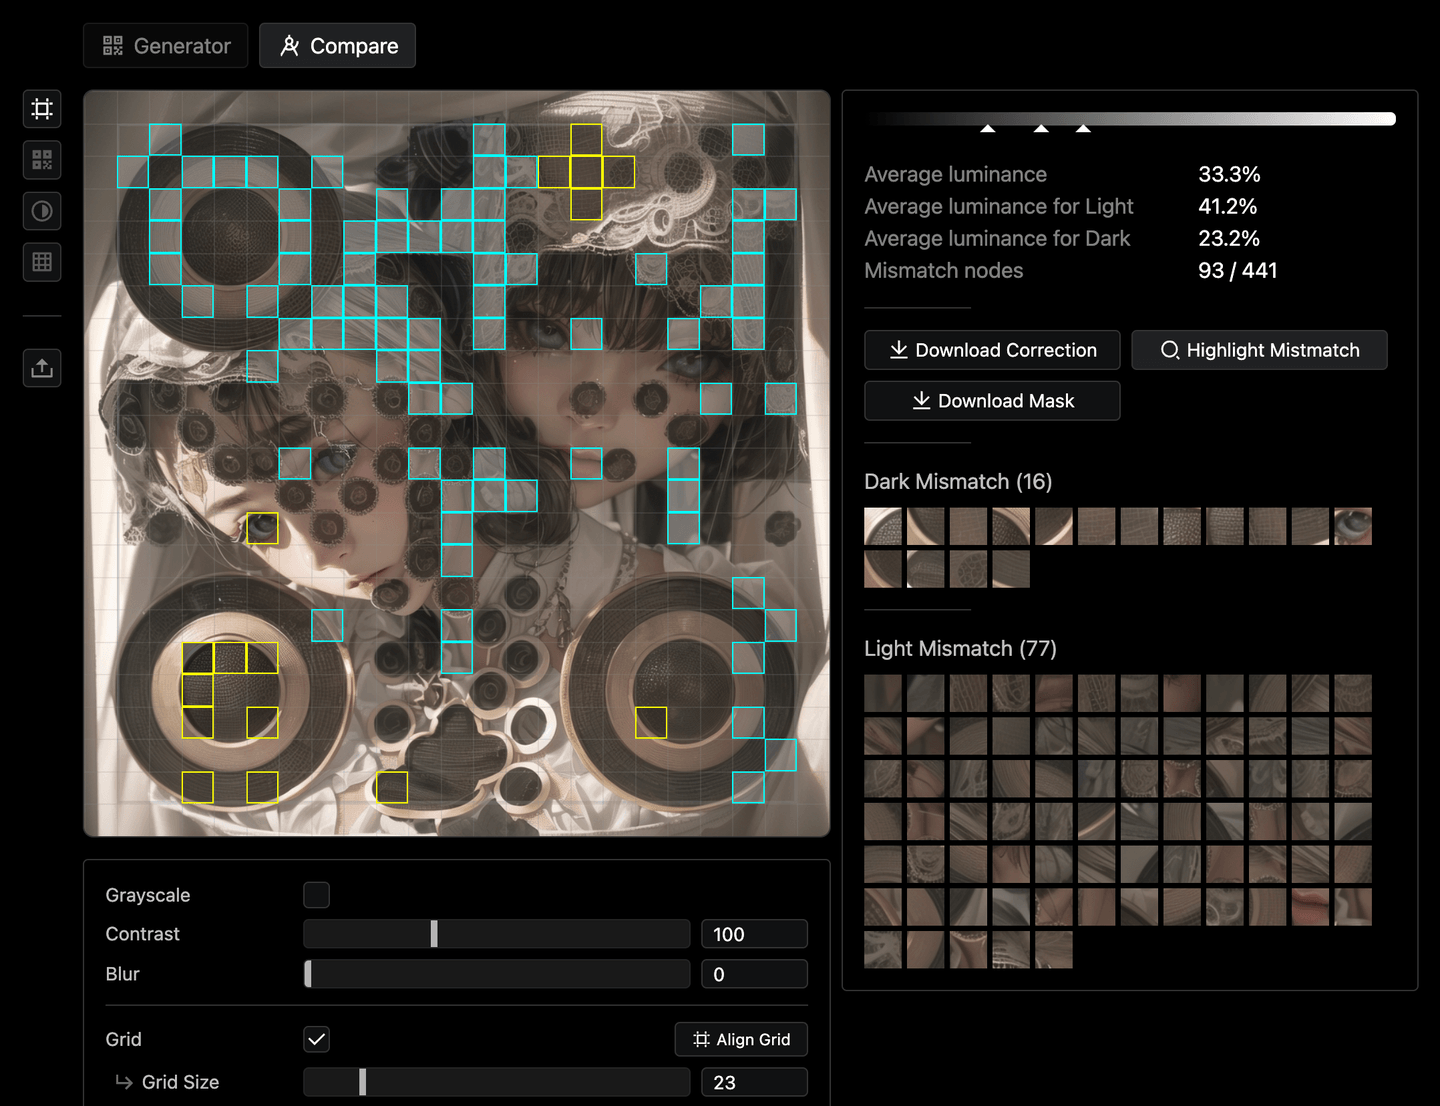Select the frame alignment tool in sidebar
Image resolution: width=1440 pixels, height=1106 pixels.
coord(41,108)
